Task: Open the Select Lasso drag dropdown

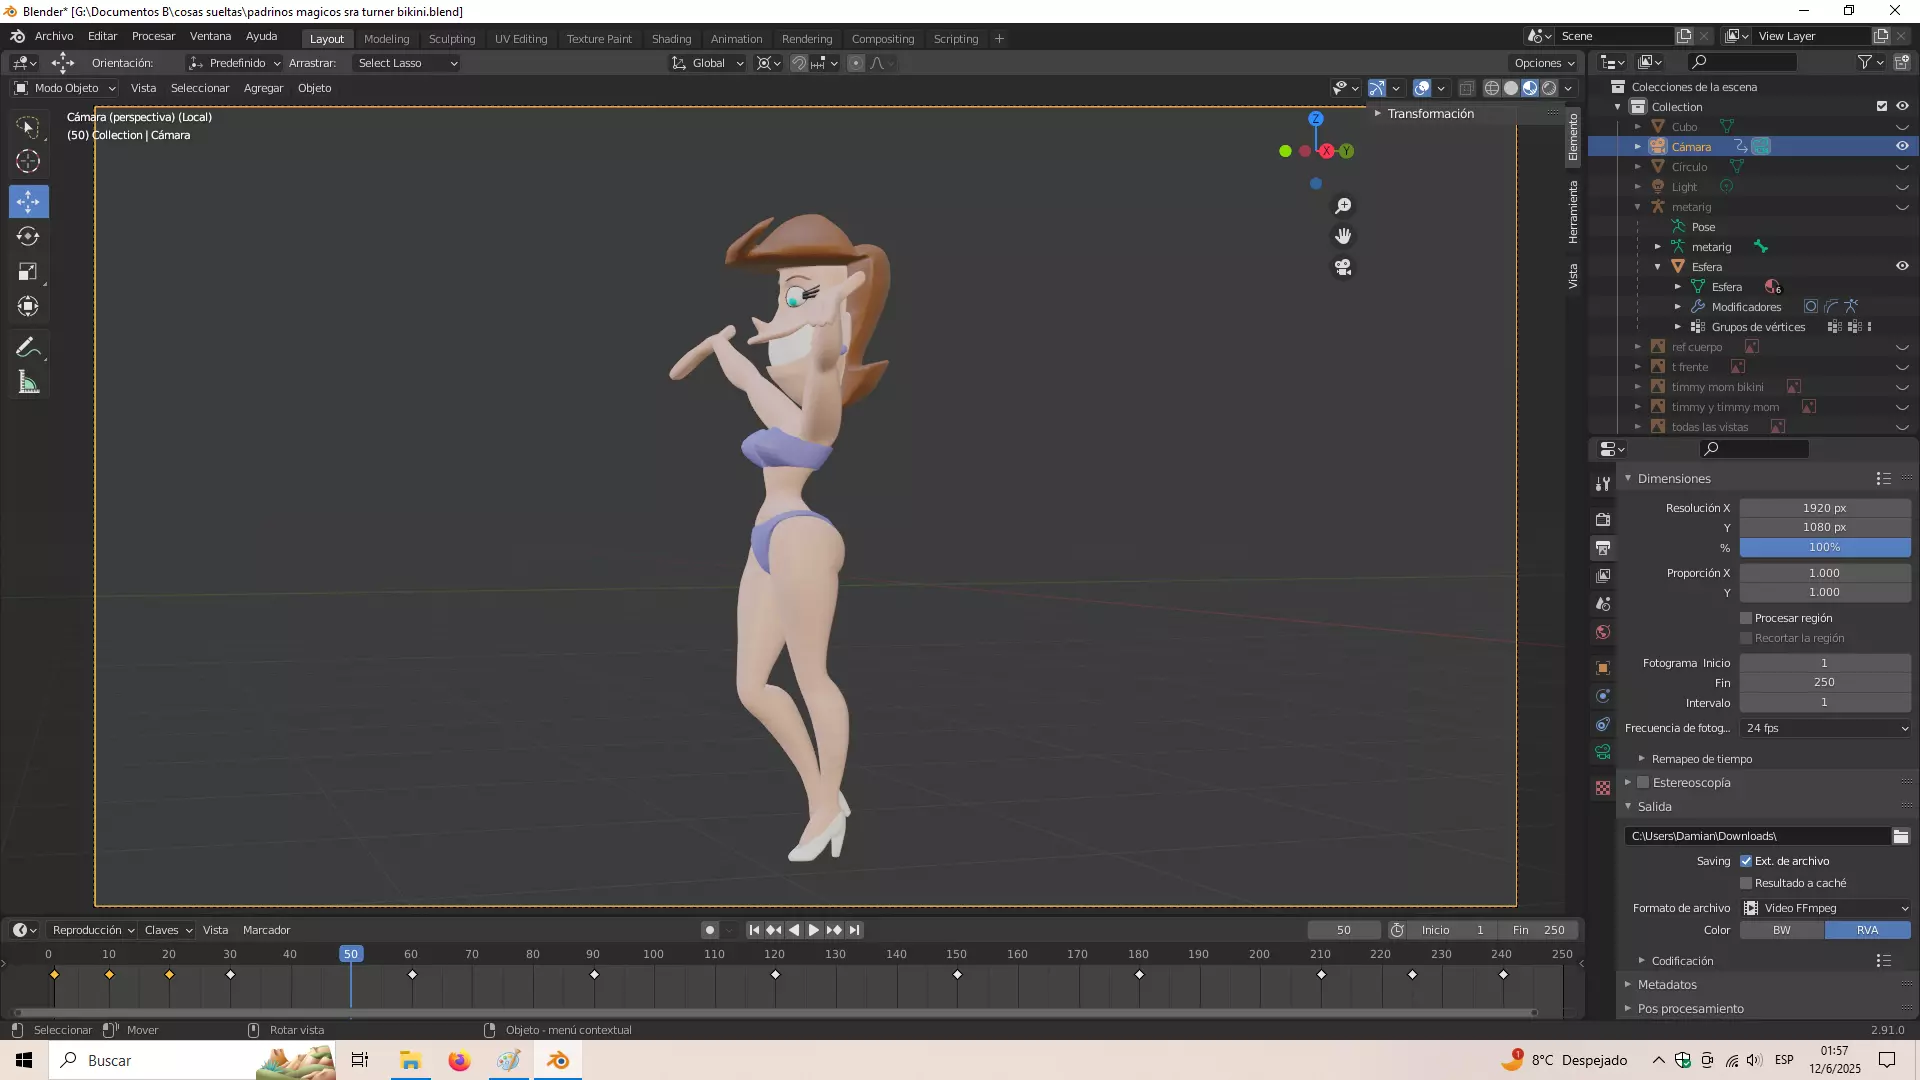Action: pos(406,63)
